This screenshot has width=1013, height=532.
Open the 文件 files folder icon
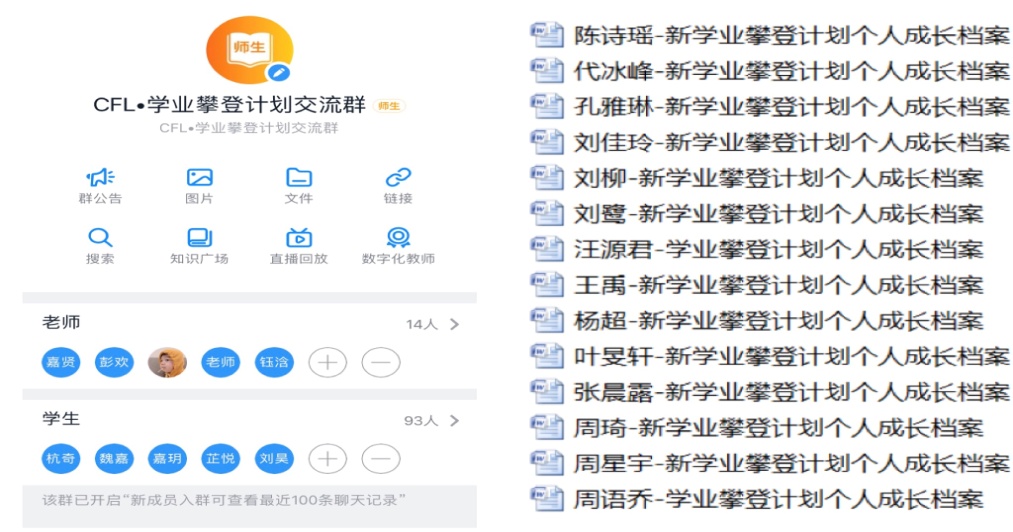[298, 178]
